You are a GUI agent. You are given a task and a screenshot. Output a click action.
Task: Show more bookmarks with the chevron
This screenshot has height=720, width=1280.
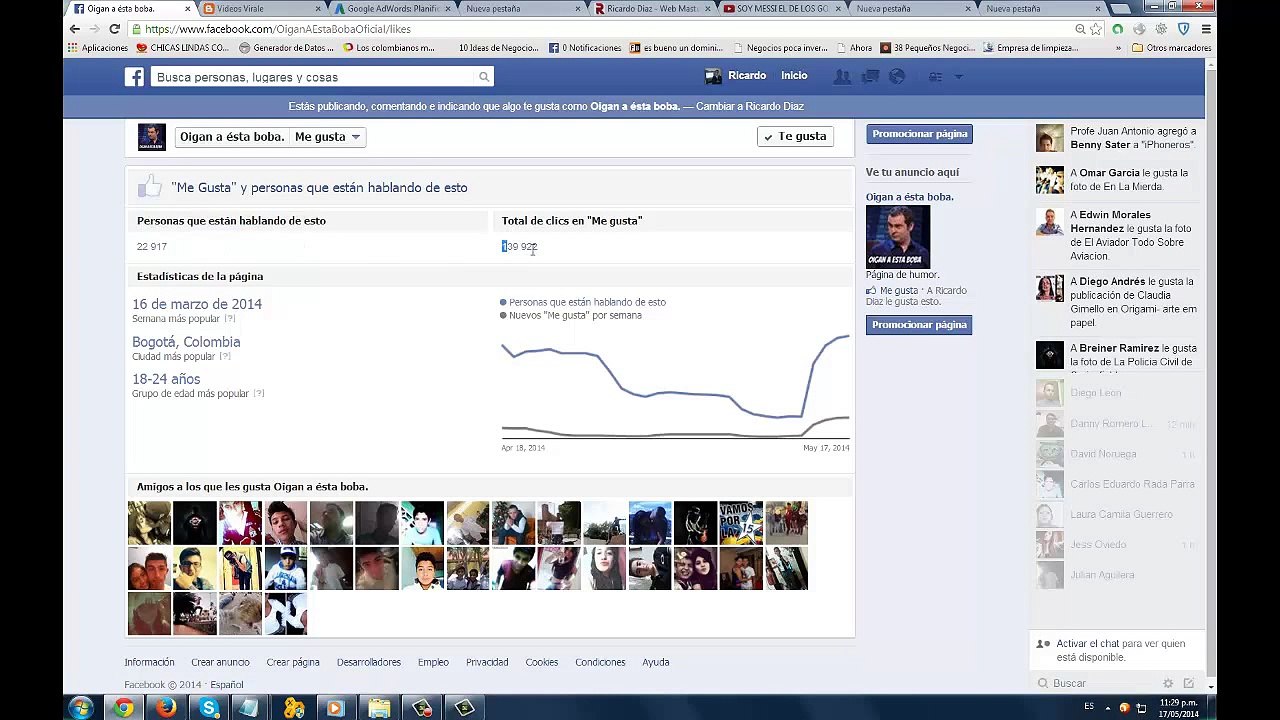(1118, 48)
